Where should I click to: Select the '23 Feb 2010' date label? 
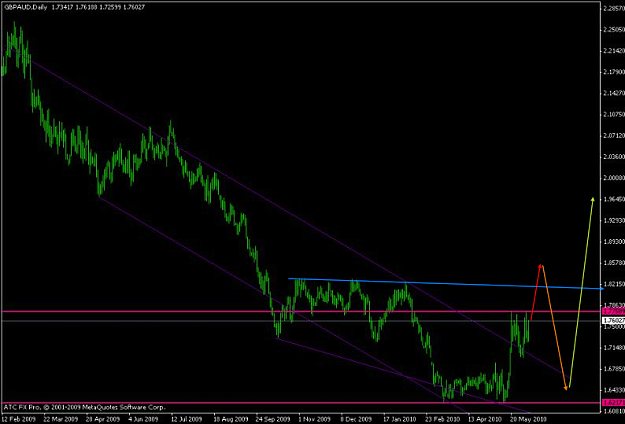click(442, 420)
